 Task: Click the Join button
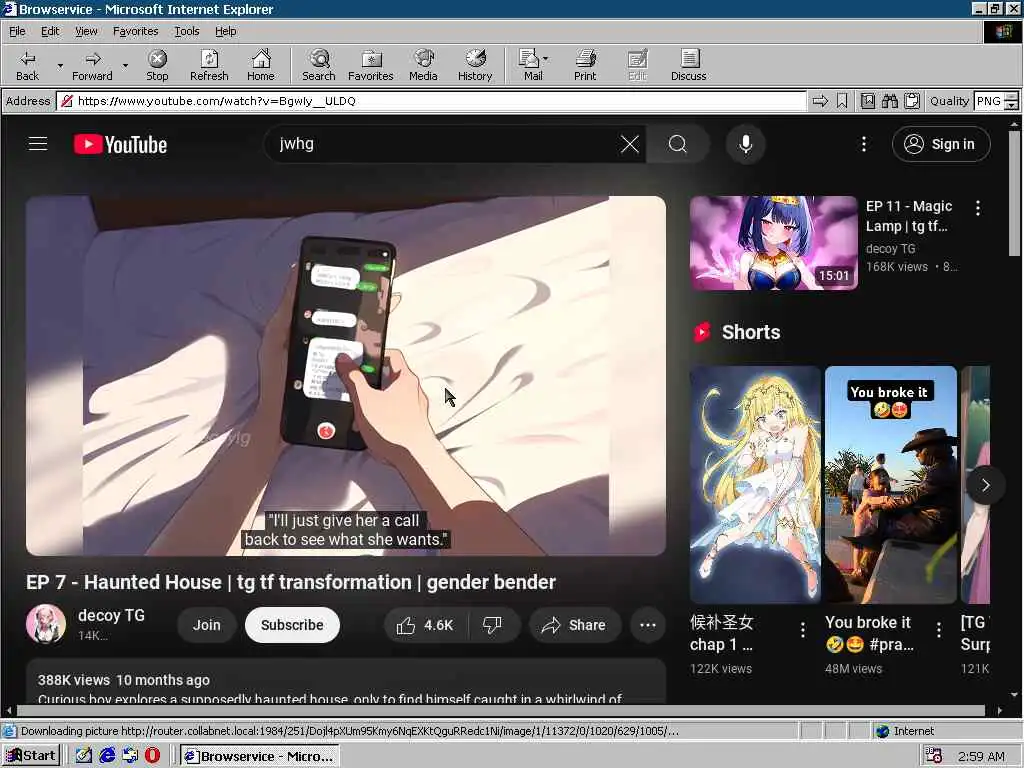coord(206,625)
